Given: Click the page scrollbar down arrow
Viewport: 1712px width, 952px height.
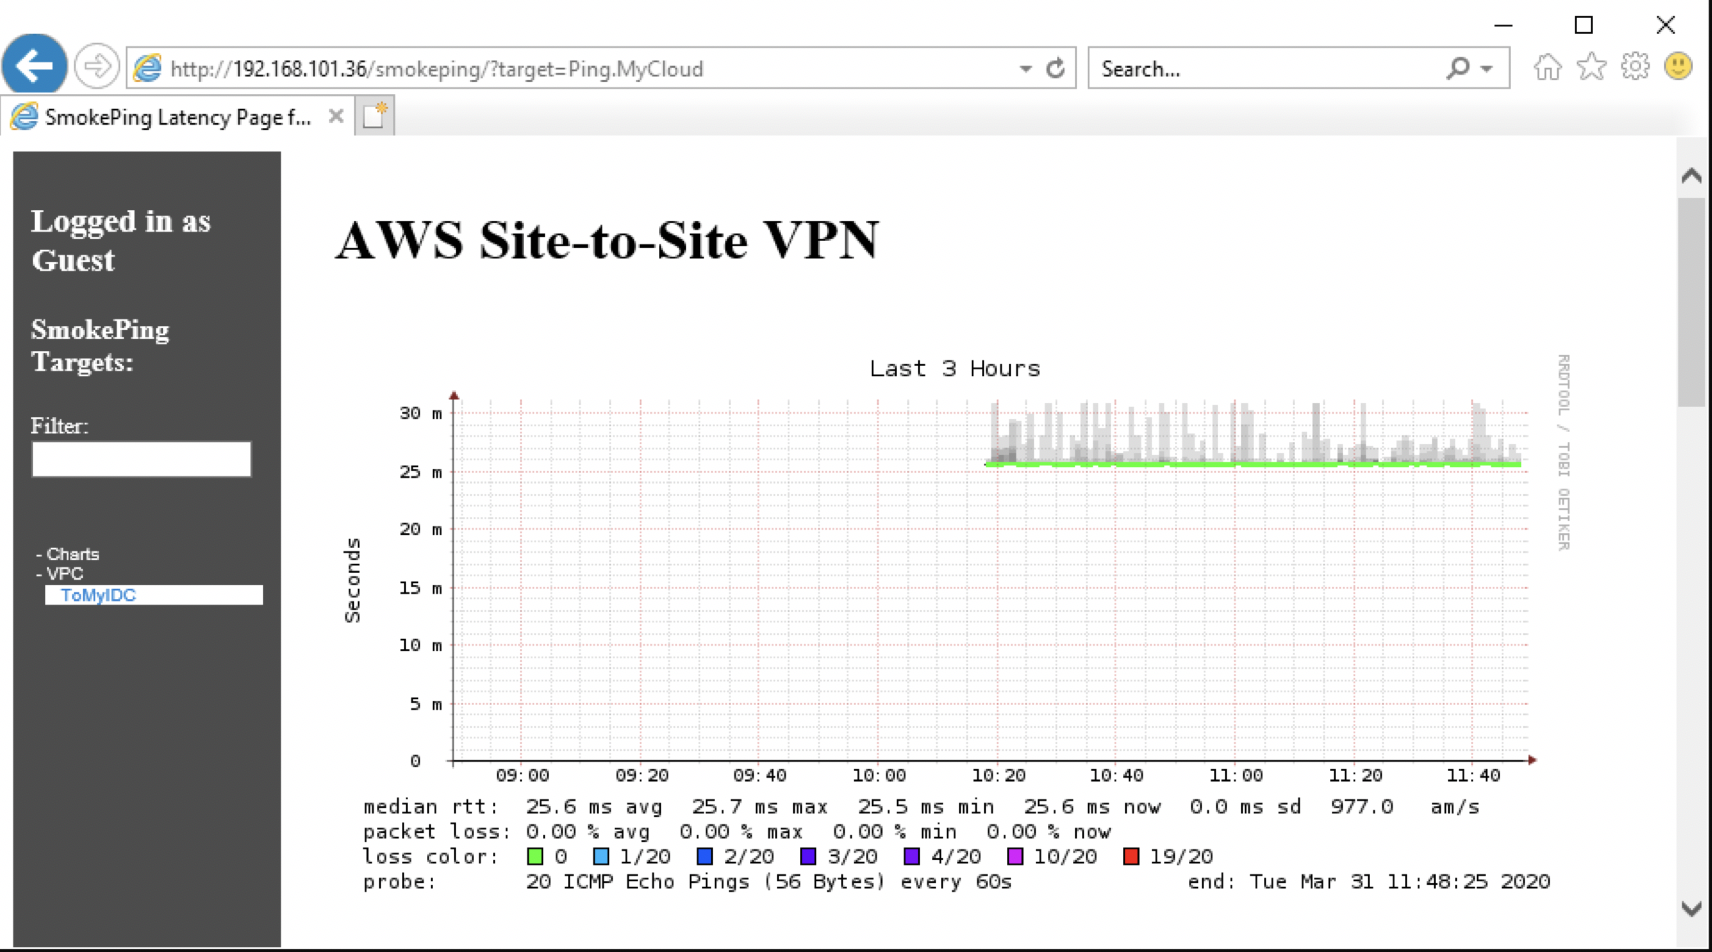Looking at the screenshot, I should (1691, 909).
